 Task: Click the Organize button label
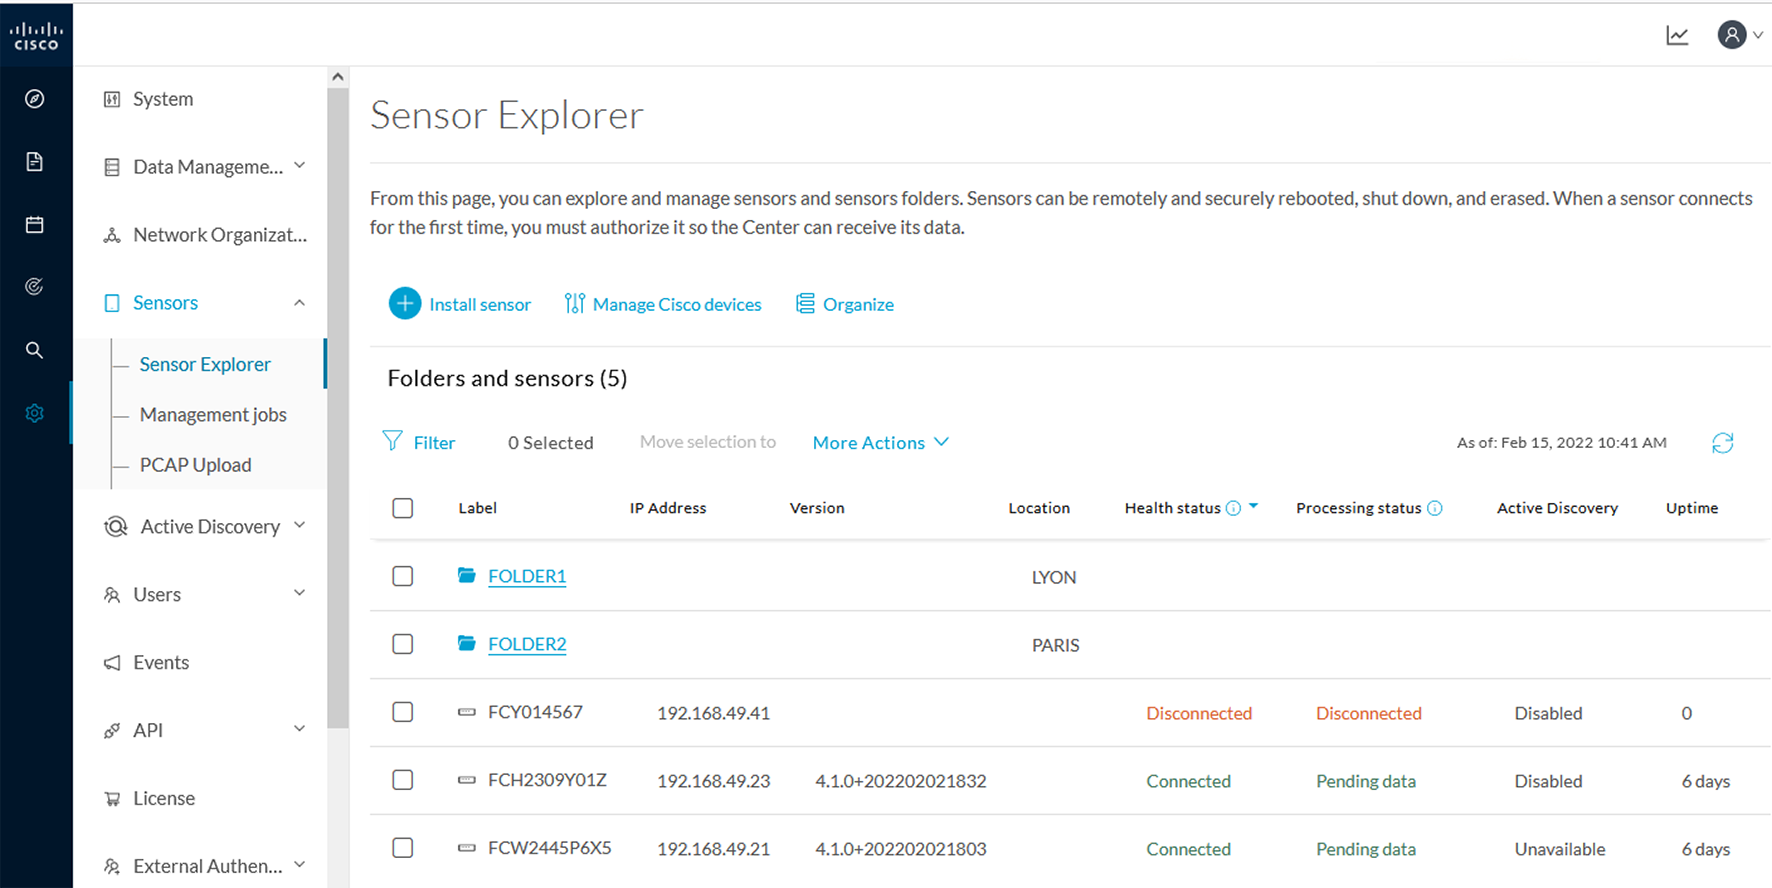coord(858,304)
